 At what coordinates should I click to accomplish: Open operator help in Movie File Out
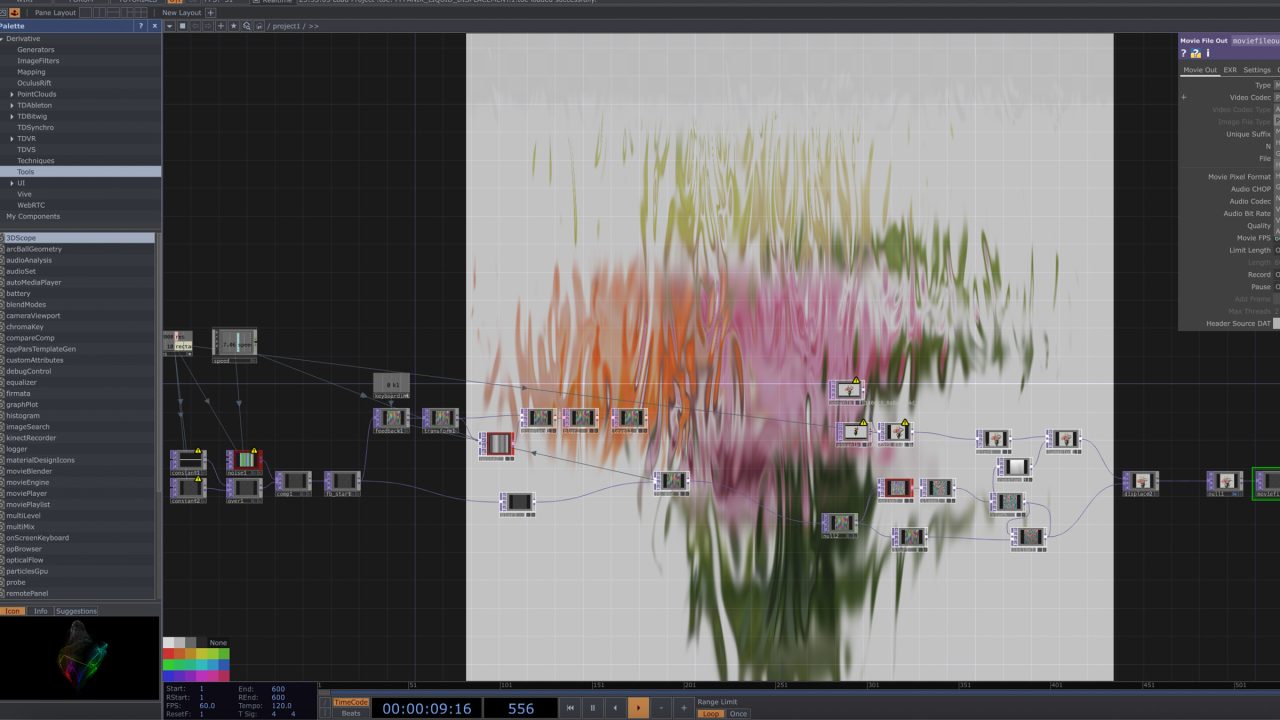tap(1184, 53)
